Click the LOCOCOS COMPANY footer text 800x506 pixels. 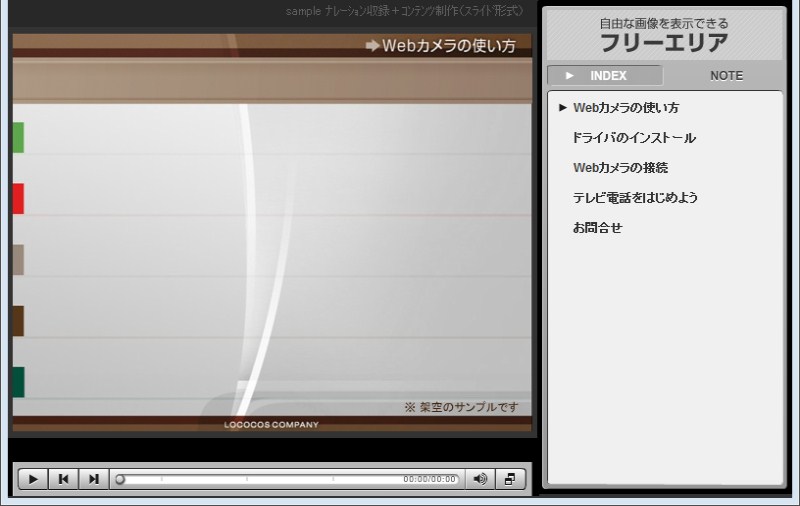tap(271, 424)
